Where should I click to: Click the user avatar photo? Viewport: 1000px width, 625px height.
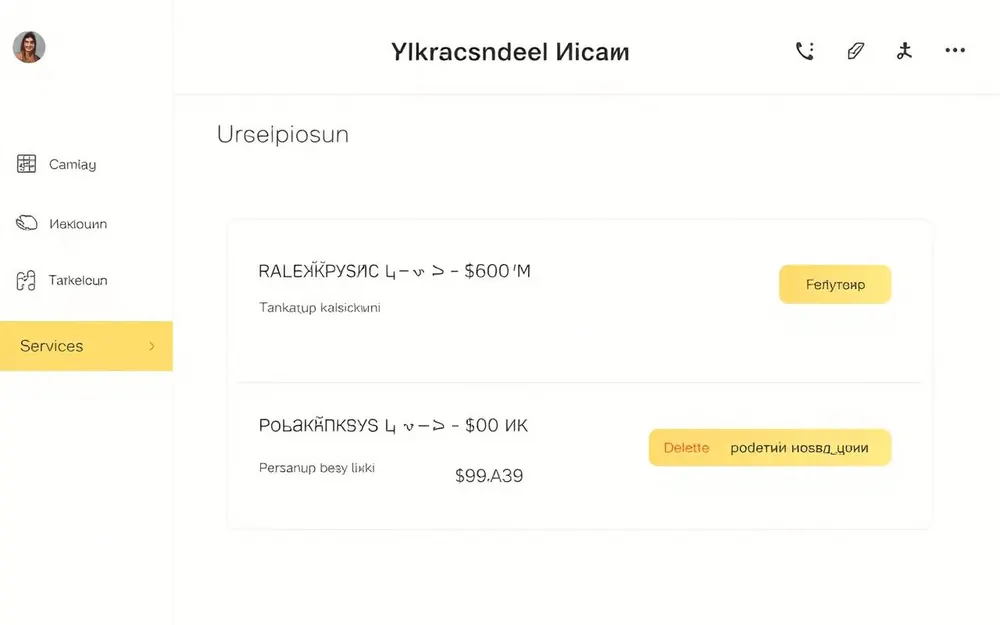(x=29, y=47)
